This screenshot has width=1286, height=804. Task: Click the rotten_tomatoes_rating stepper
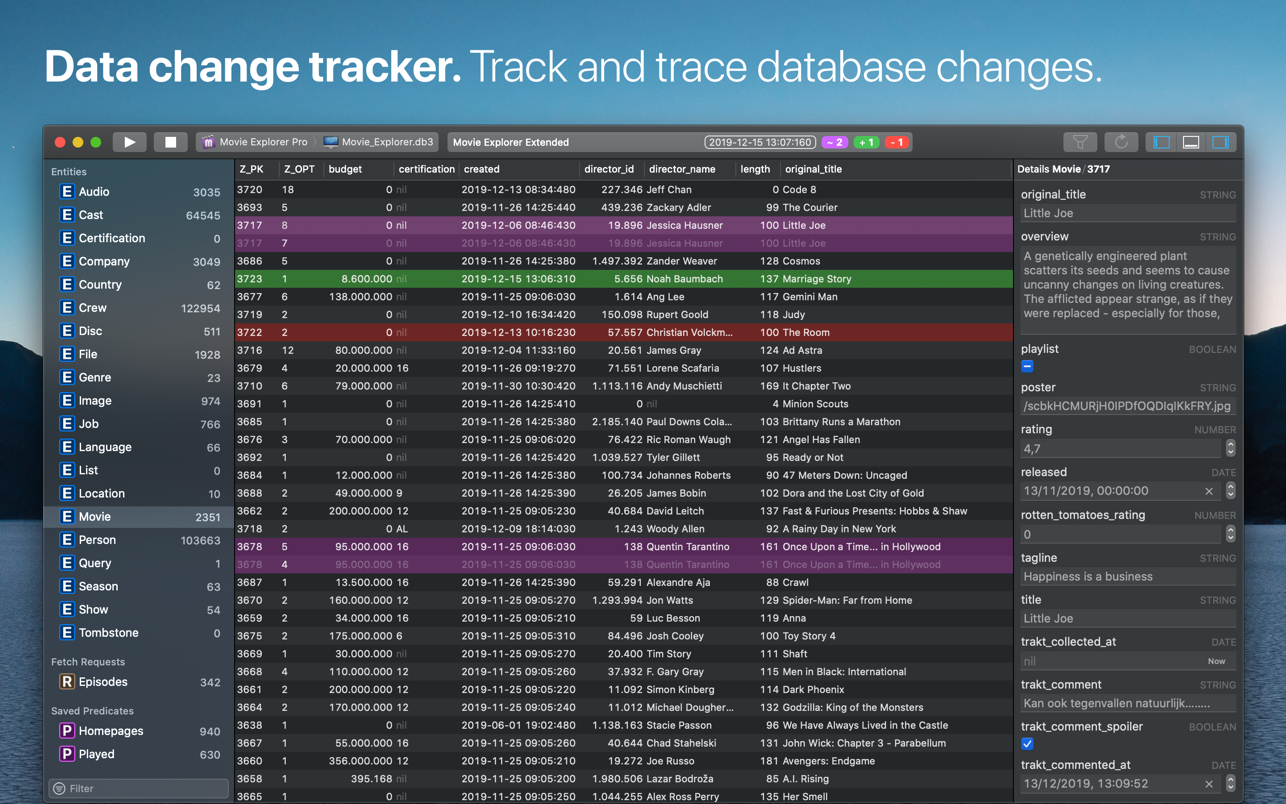coord(1230,534)
